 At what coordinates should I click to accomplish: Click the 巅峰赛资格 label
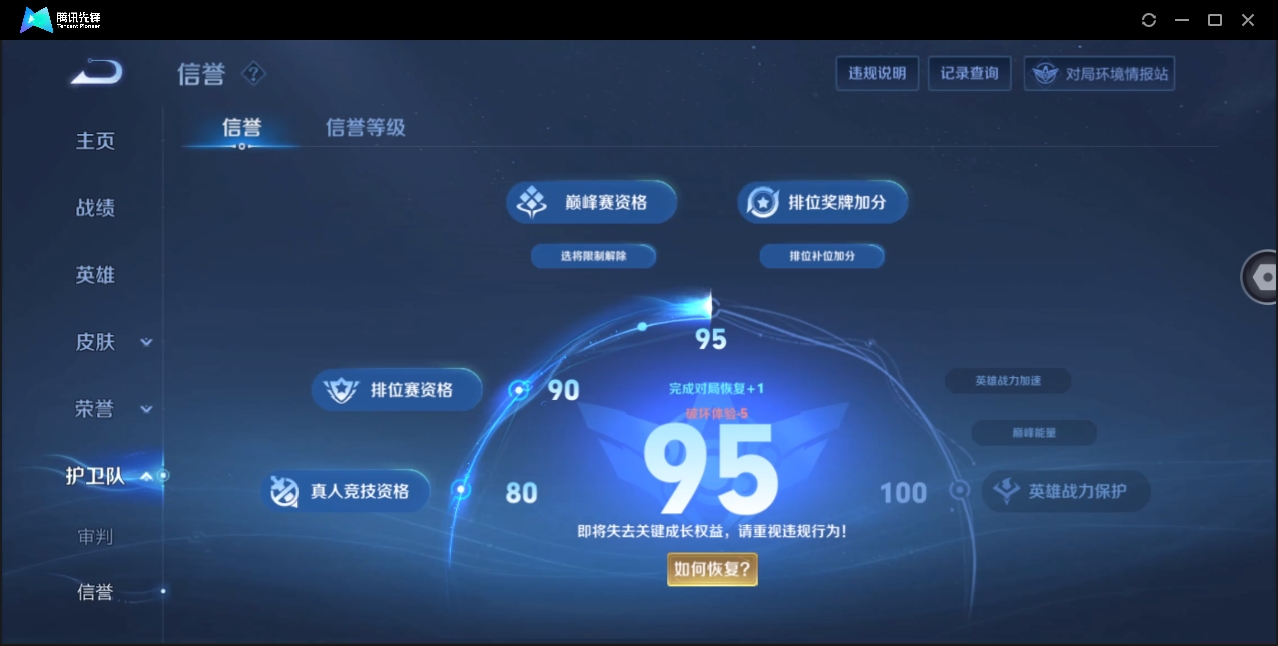pyautogui.click(x=606, y=203)
